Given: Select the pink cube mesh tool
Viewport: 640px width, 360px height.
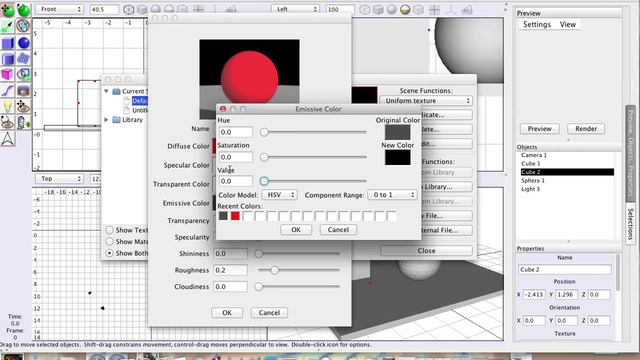Looking at the screenshot, I should coord(8,74).
